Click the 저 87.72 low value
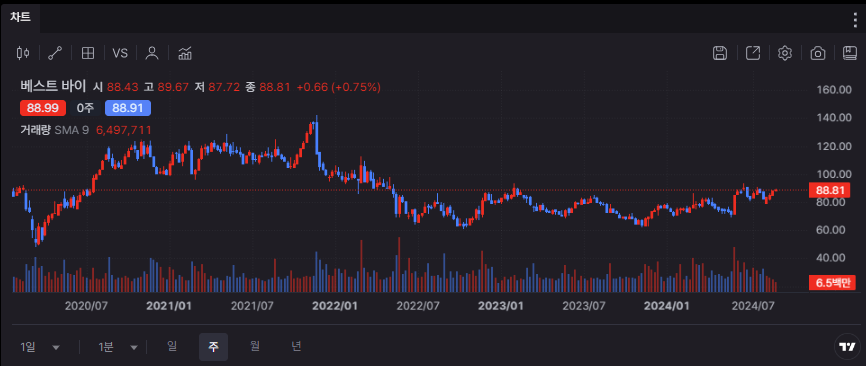Screen dimensions: 866x366 click(217, 87)
